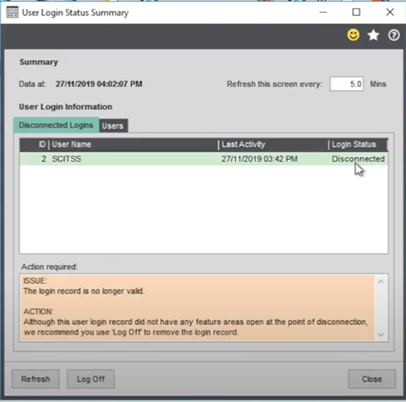
Task: Click the refresh interval minutes field
Action: [347, 84]
